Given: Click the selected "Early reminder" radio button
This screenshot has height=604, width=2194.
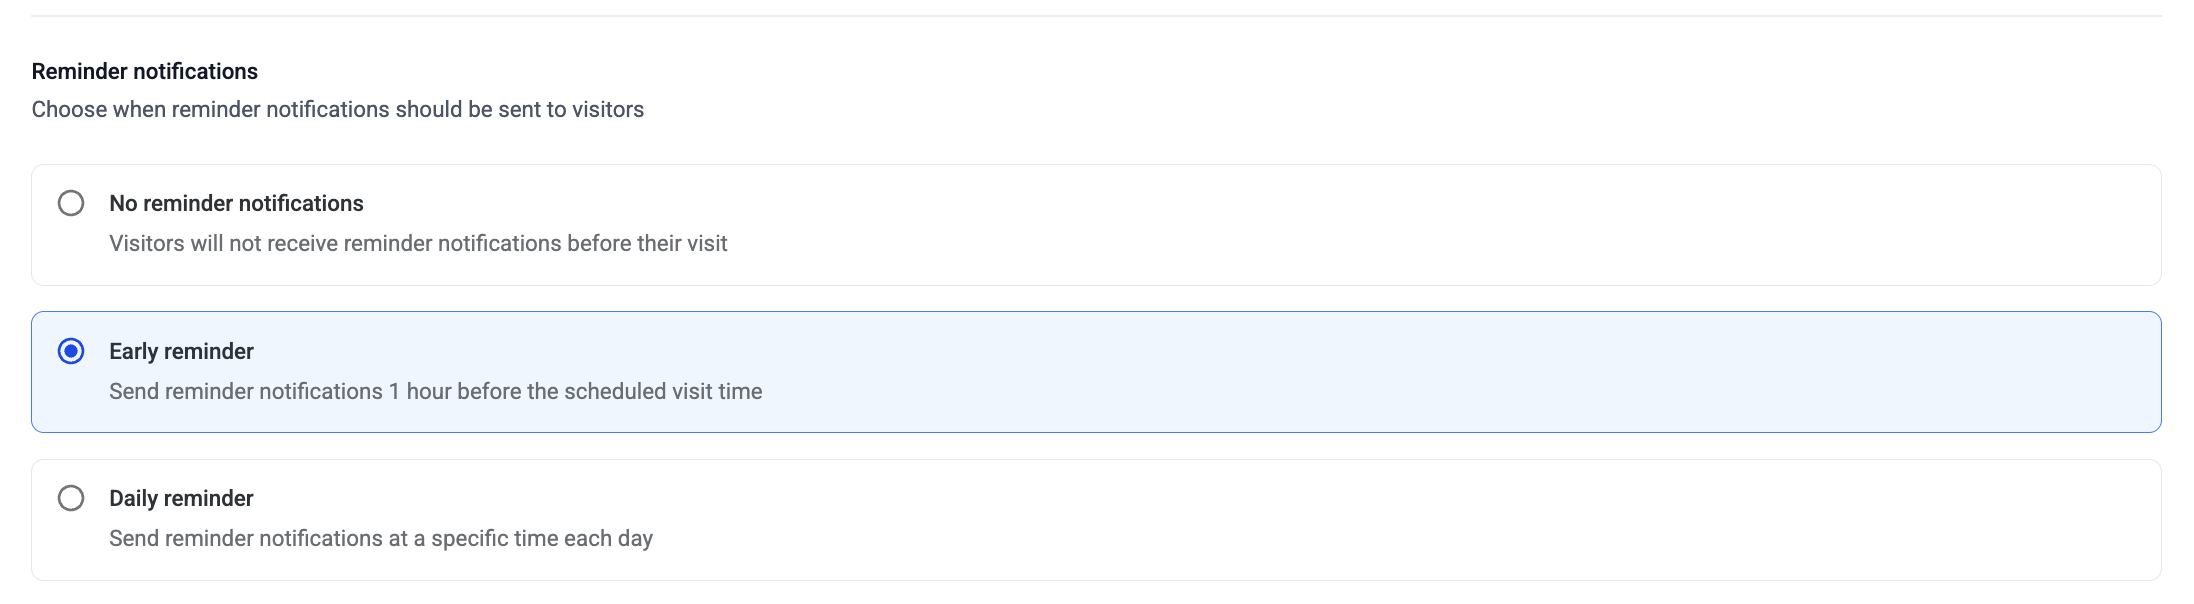Looking at the screenshot, I should point(71,351).
